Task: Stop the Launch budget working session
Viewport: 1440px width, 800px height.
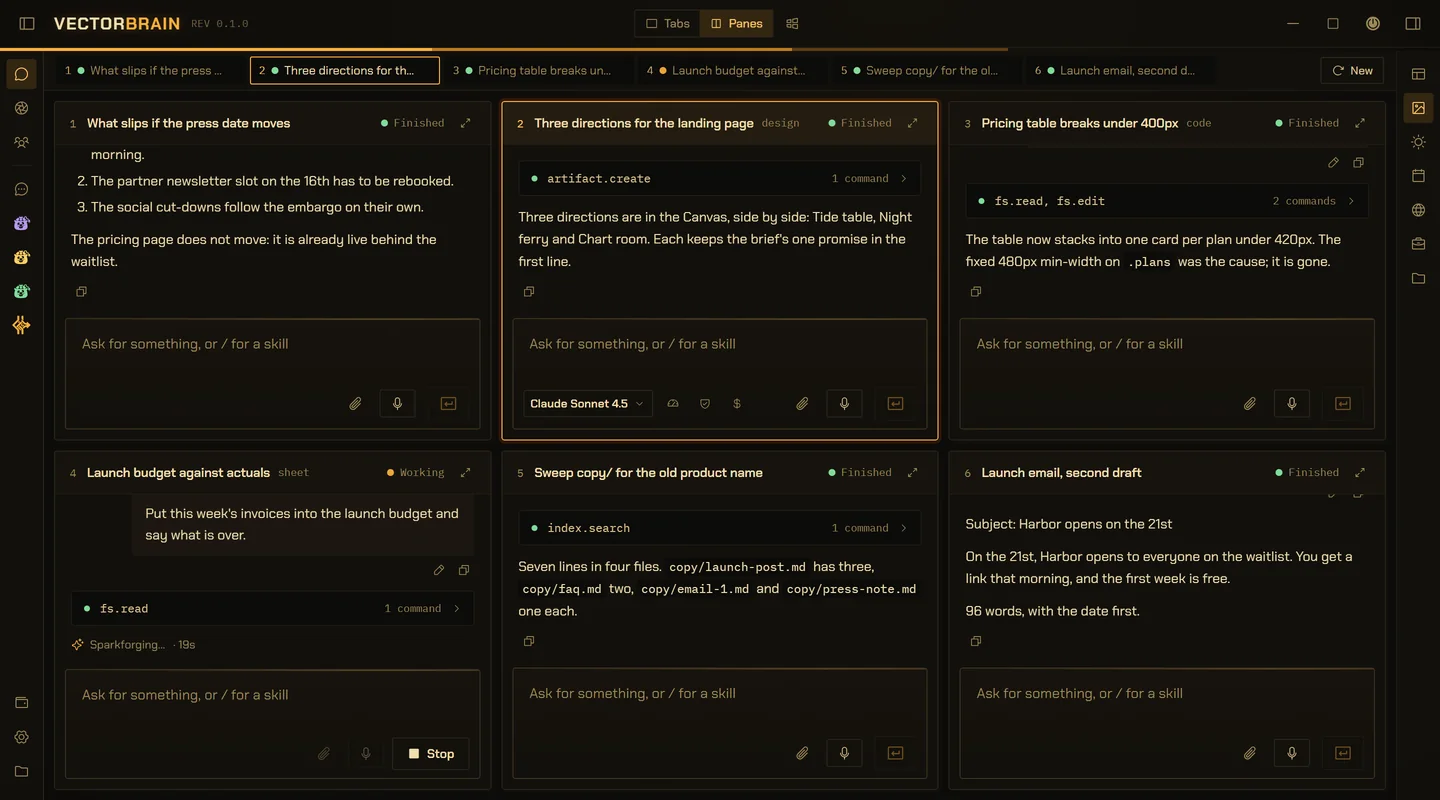Action: coord(430,754)
